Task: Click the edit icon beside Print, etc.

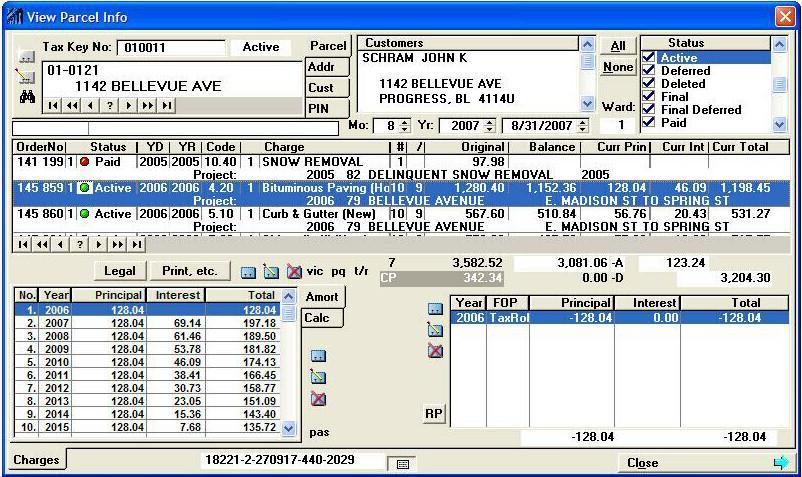Action: coord(271,271)
